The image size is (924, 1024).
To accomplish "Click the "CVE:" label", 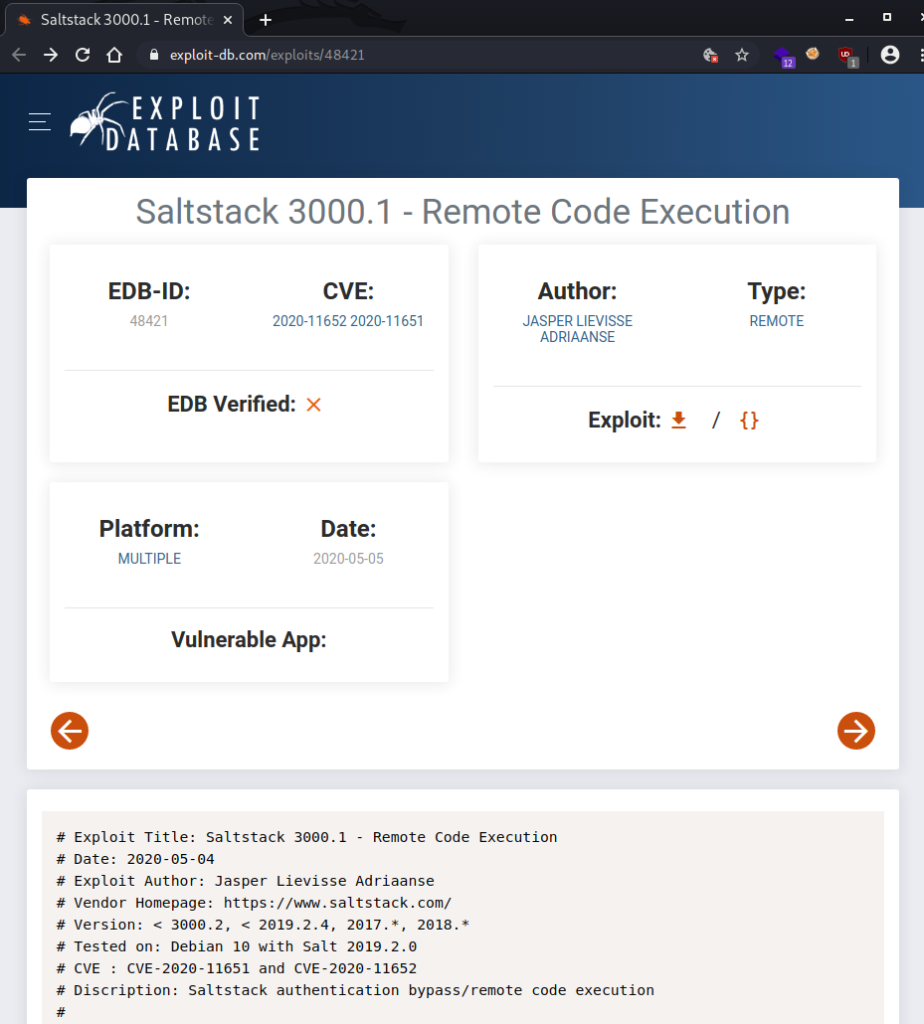I will tap(348, 291).
